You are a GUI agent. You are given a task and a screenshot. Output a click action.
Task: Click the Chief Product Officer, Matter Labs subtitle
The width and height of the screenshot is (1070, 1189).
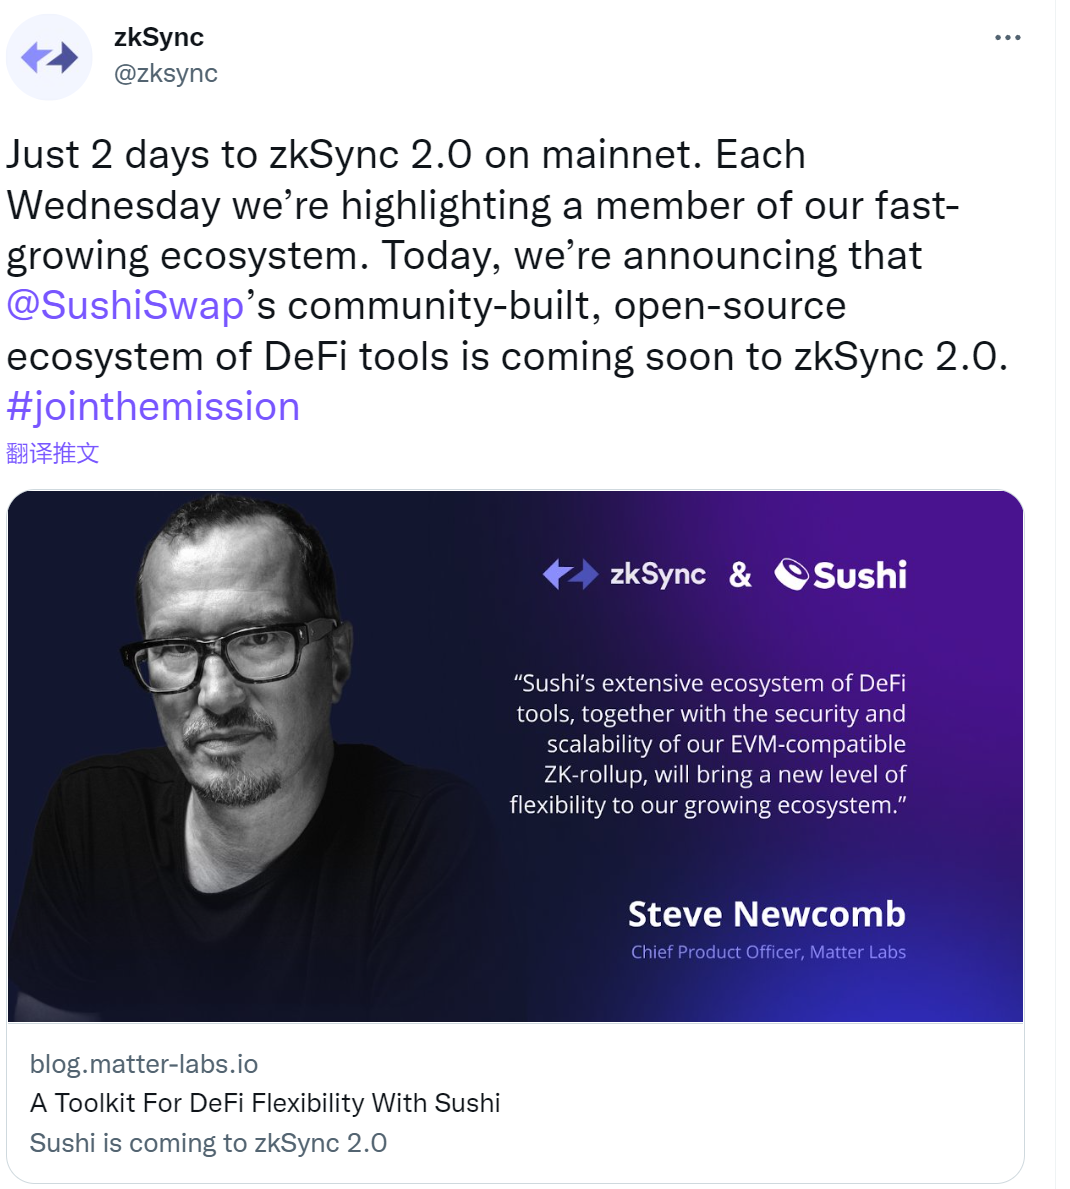pos(768,952)
